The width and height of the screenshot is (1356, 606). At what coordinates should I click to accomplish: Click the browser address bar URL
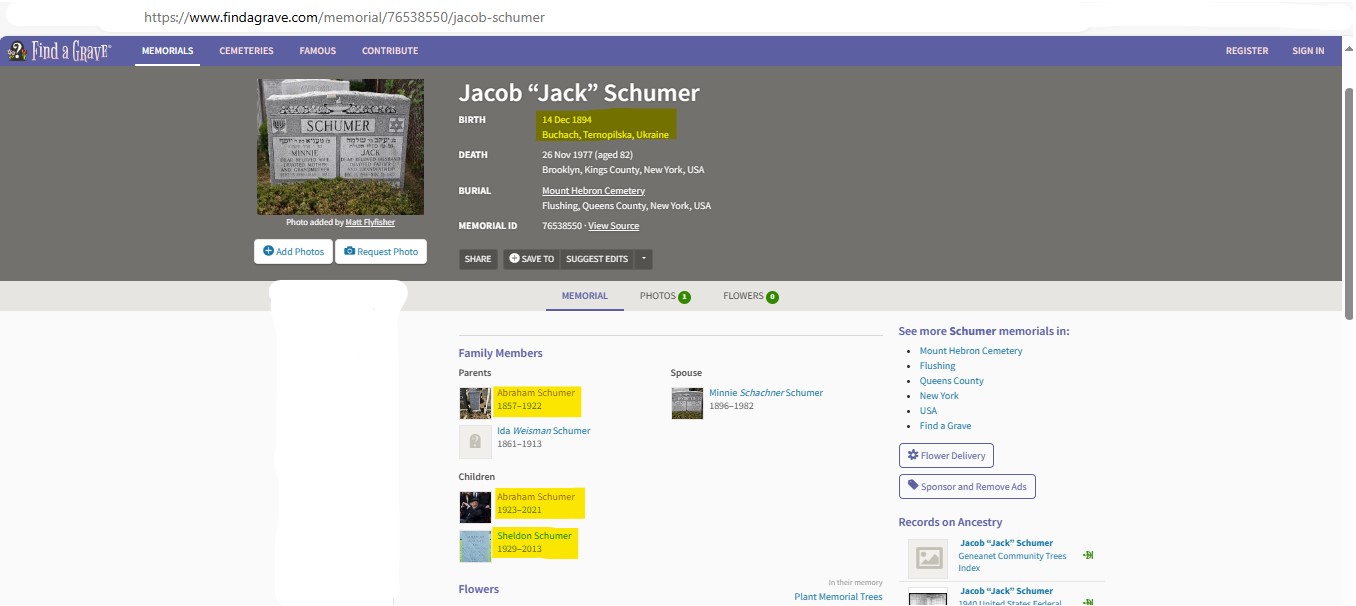click(x=344, y=18)
